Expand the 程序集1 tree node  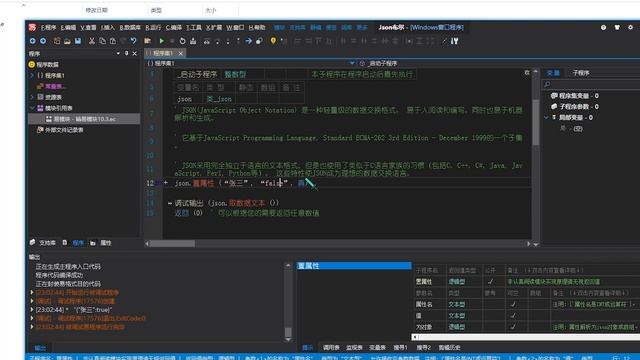coord(32,75)
